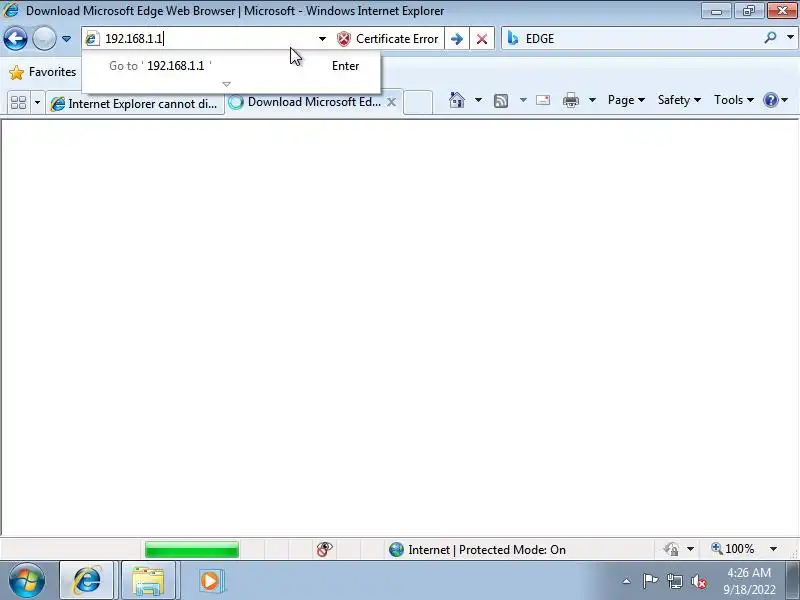Click the RSS Feeds icon
The width and height of the screenshot is (800, 600).
click(x=501, y=101)
